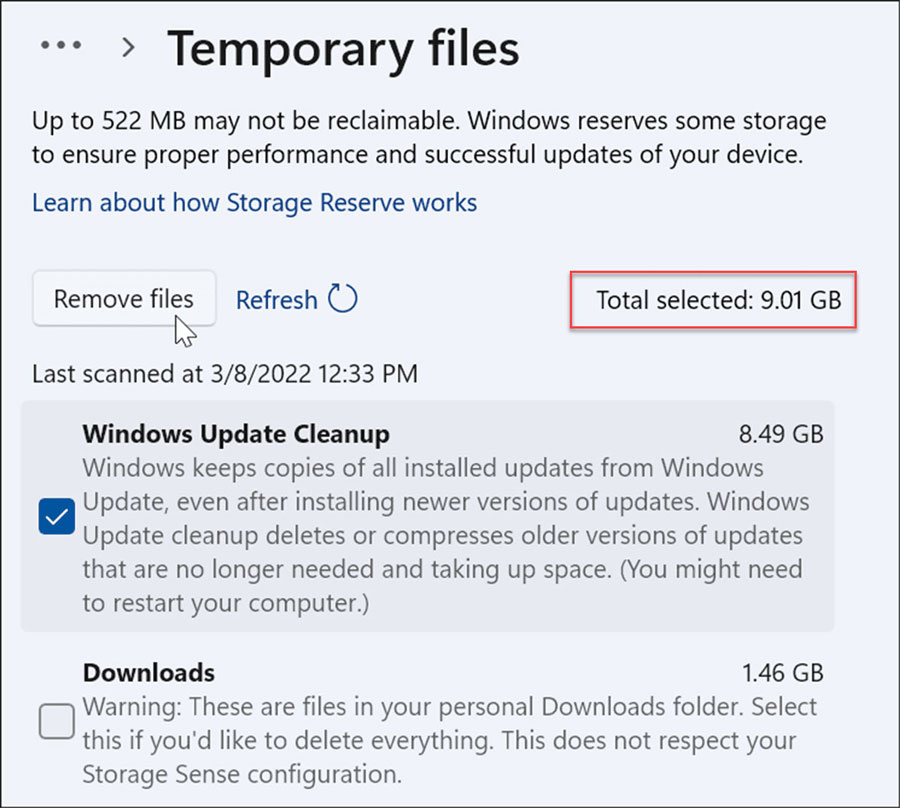Open Learn about how Storage Reserve works
Screen dimensions: 900x808
(x=254, y=203)
